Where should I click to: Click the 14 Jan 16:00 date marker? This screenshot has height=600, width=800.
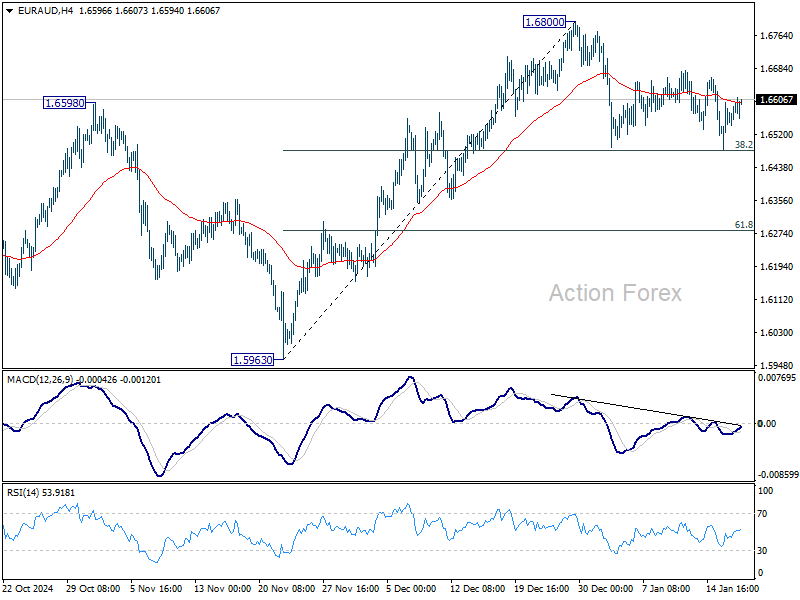tap(731, 588)
